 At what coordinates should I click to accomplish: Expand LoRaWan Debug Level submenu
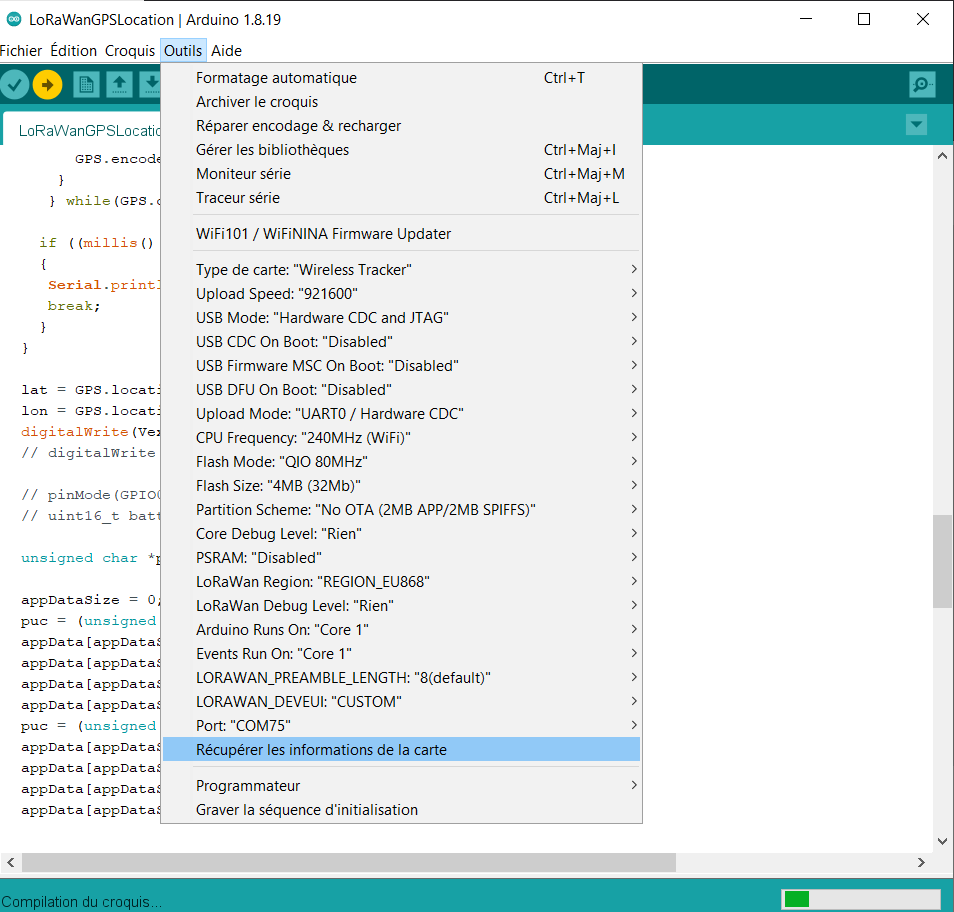(401, 606)
